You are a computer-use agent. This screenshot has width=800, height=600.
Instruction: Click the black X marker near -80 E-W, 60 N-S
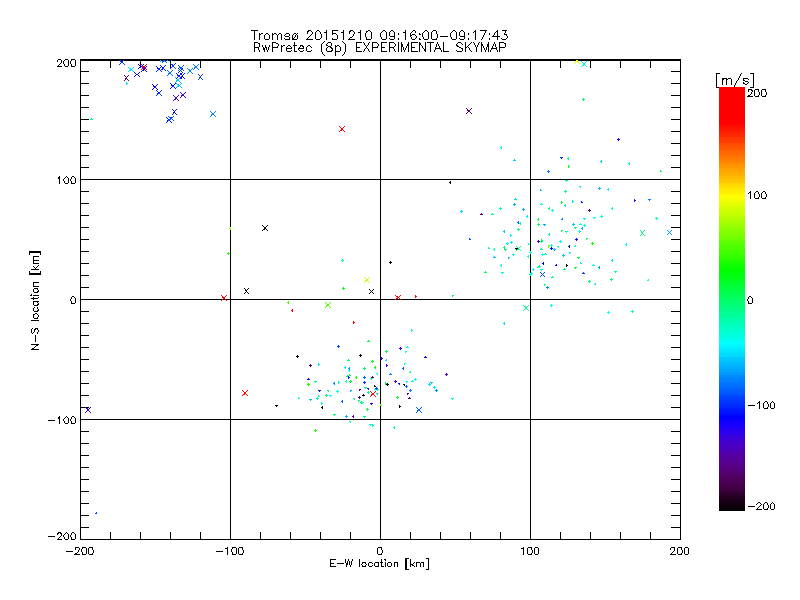click(x=265, y=228)
